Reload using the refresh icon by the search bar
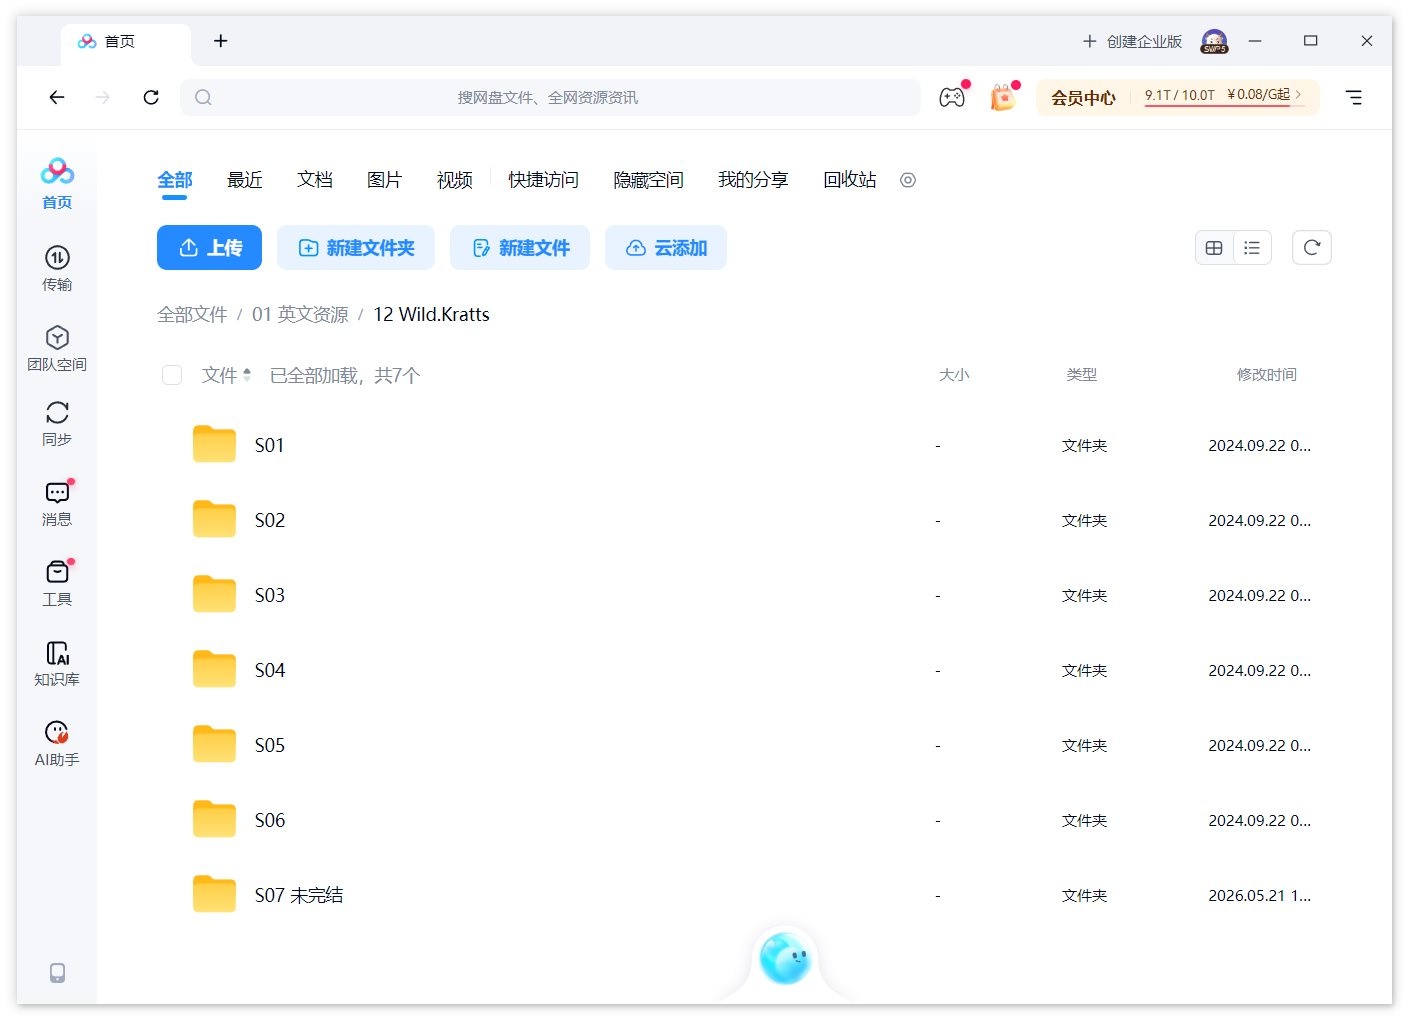 pos(151,97)
